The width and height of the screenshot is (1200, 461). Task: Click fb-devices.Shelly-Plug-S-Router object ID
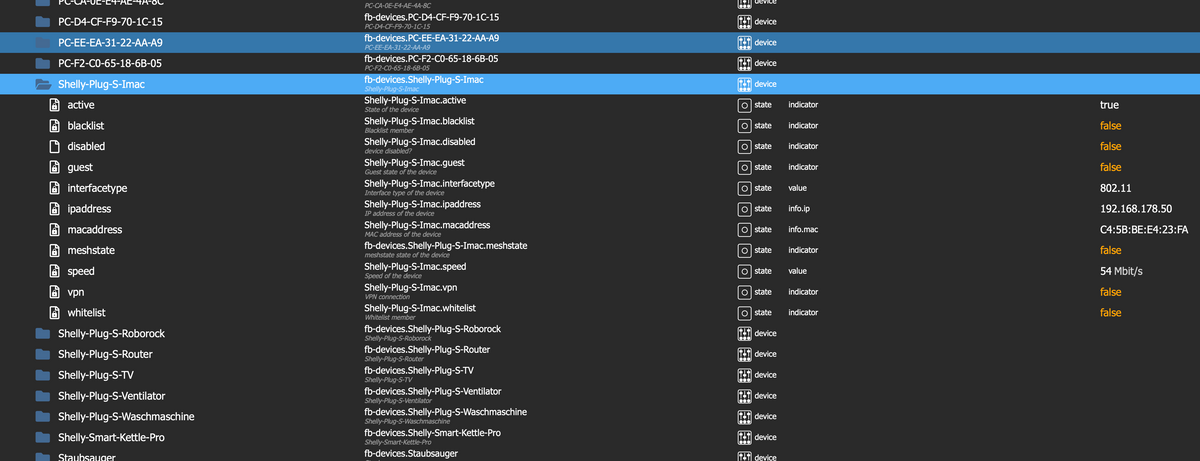[x=427, y=349]
